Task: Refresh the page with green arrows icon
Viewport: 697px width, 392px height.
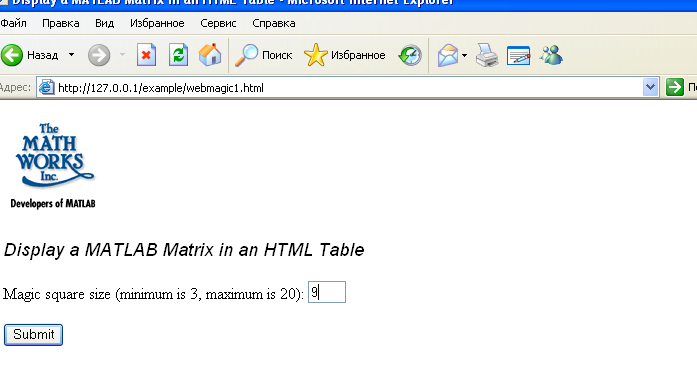Action: [178, 55]
